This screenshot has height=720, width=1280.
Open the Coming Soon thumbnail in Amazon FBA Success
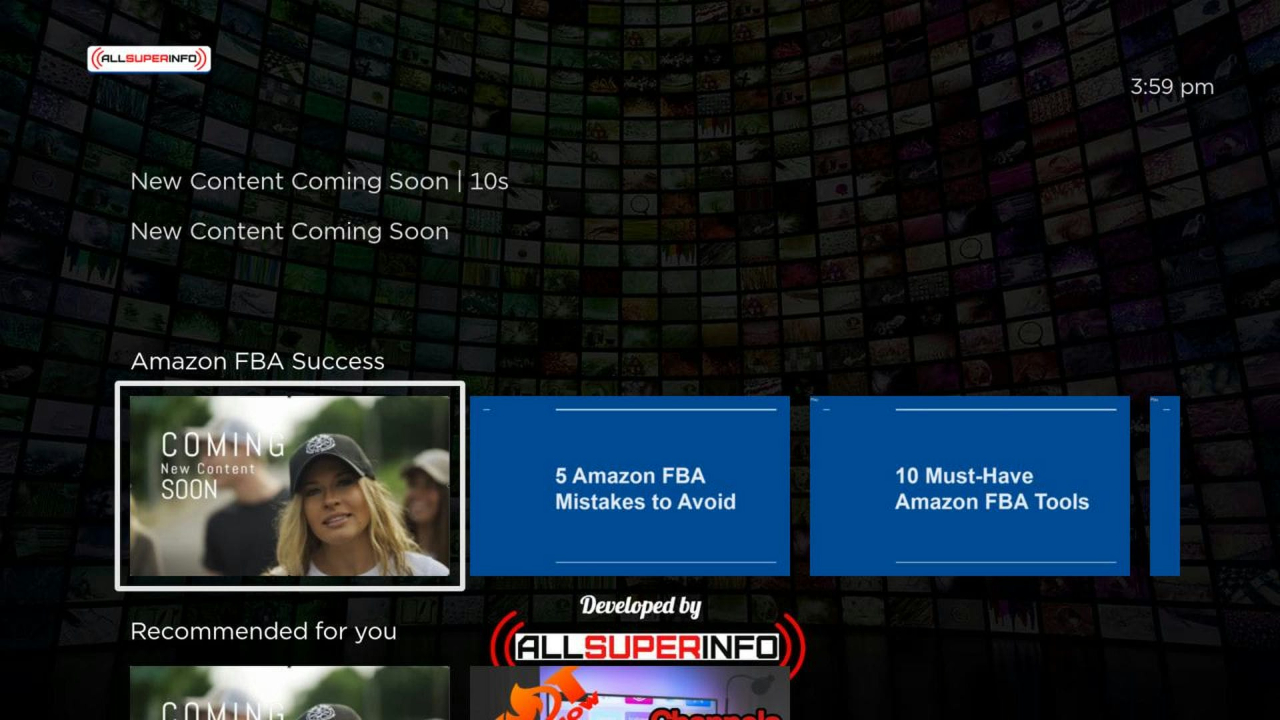tap(290, 486)
